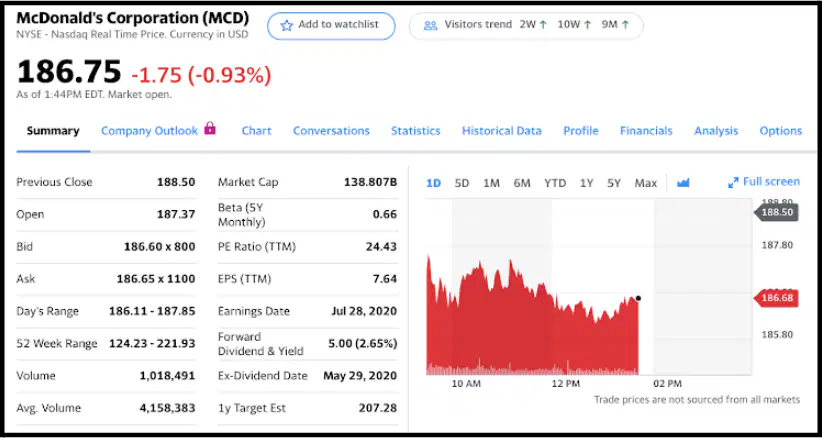Click the 02 PM time axis label
The width and height of the screenshot is (822, 438).
pos(667,384)
